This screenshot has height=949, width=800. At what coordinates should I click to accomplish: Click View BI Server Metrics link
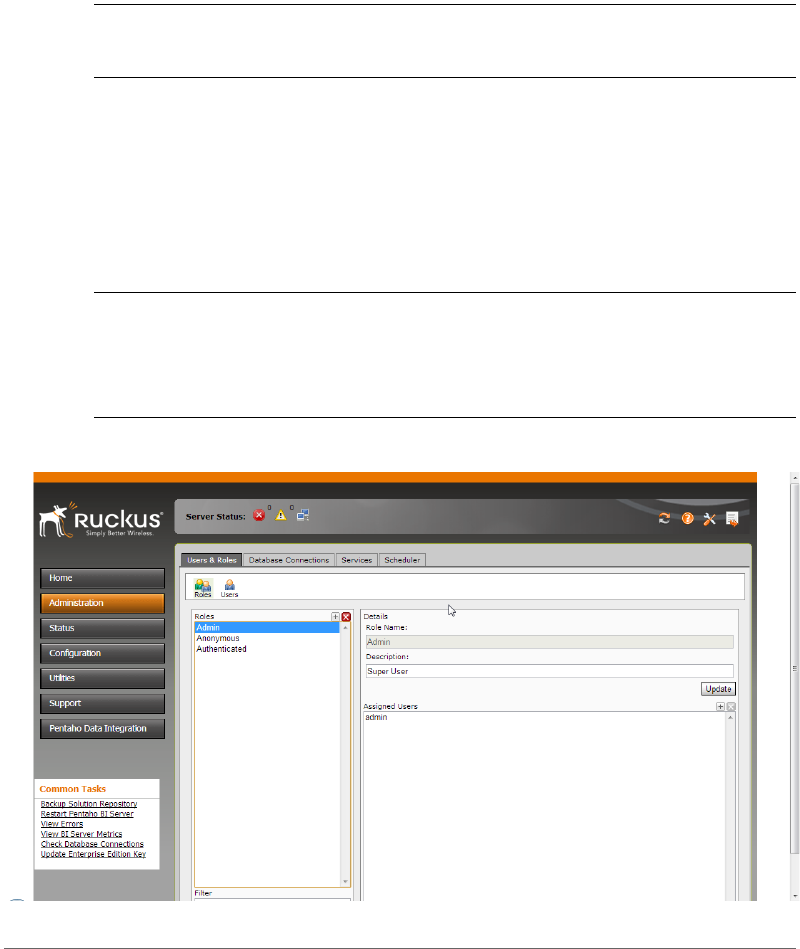[x=81, y=834]
